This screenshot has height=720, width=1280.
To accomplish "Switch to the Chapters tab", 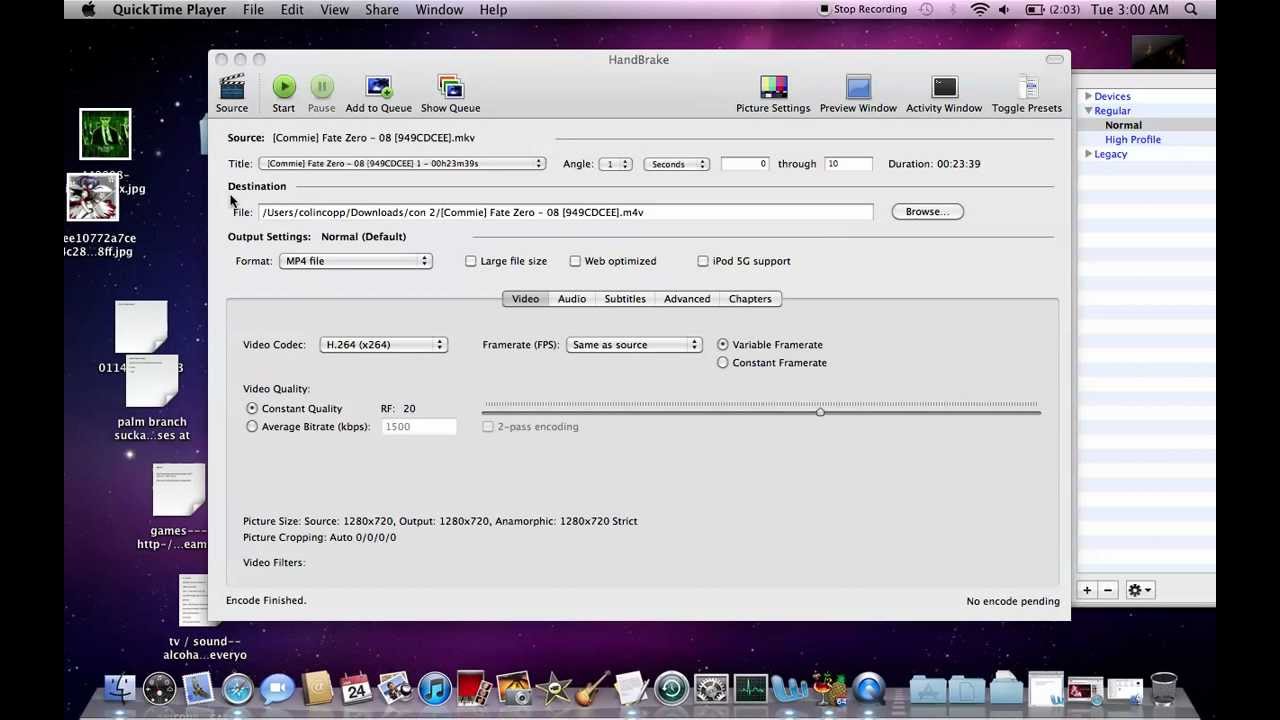I will coord(750,299).
